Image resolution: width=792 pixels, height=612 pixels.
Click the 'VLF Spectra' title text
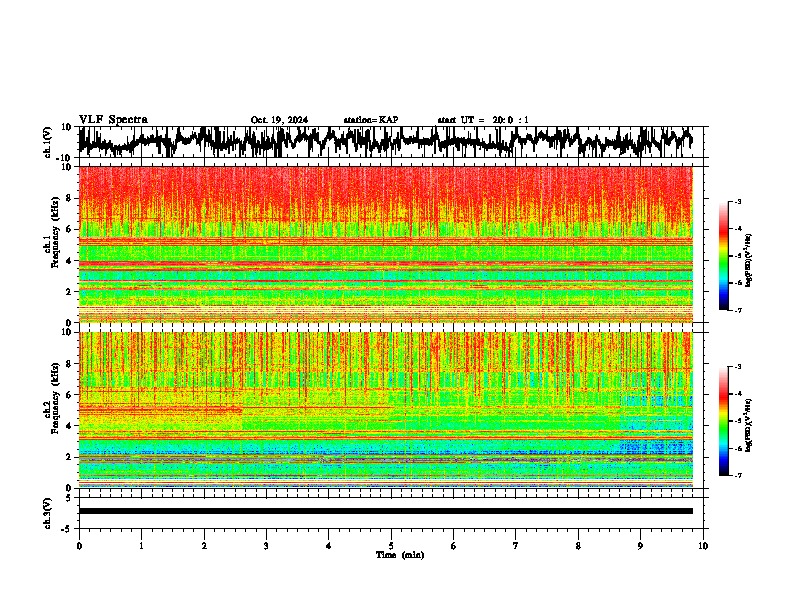pyautogui.click(x=113, y=120)
